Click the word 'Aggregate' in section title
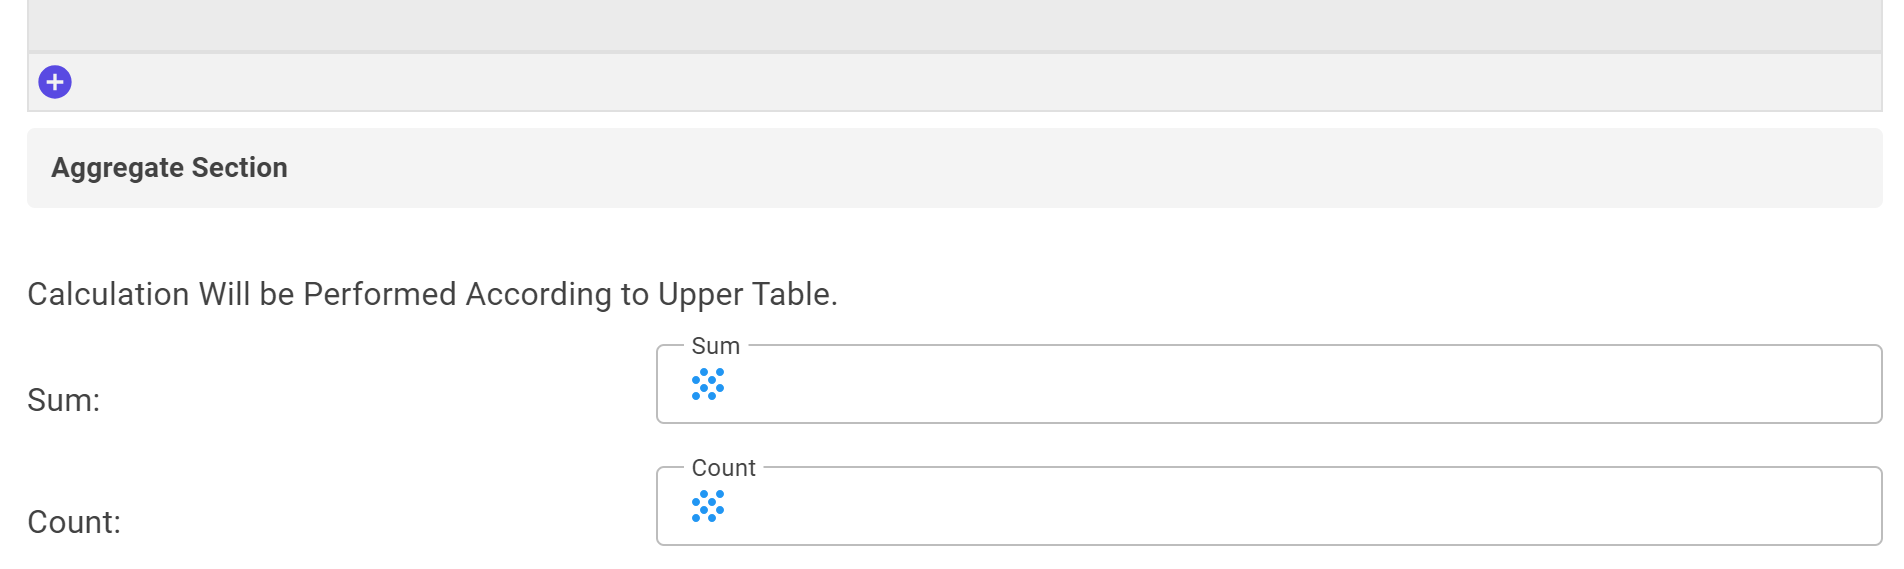 (x=117, y=168)
